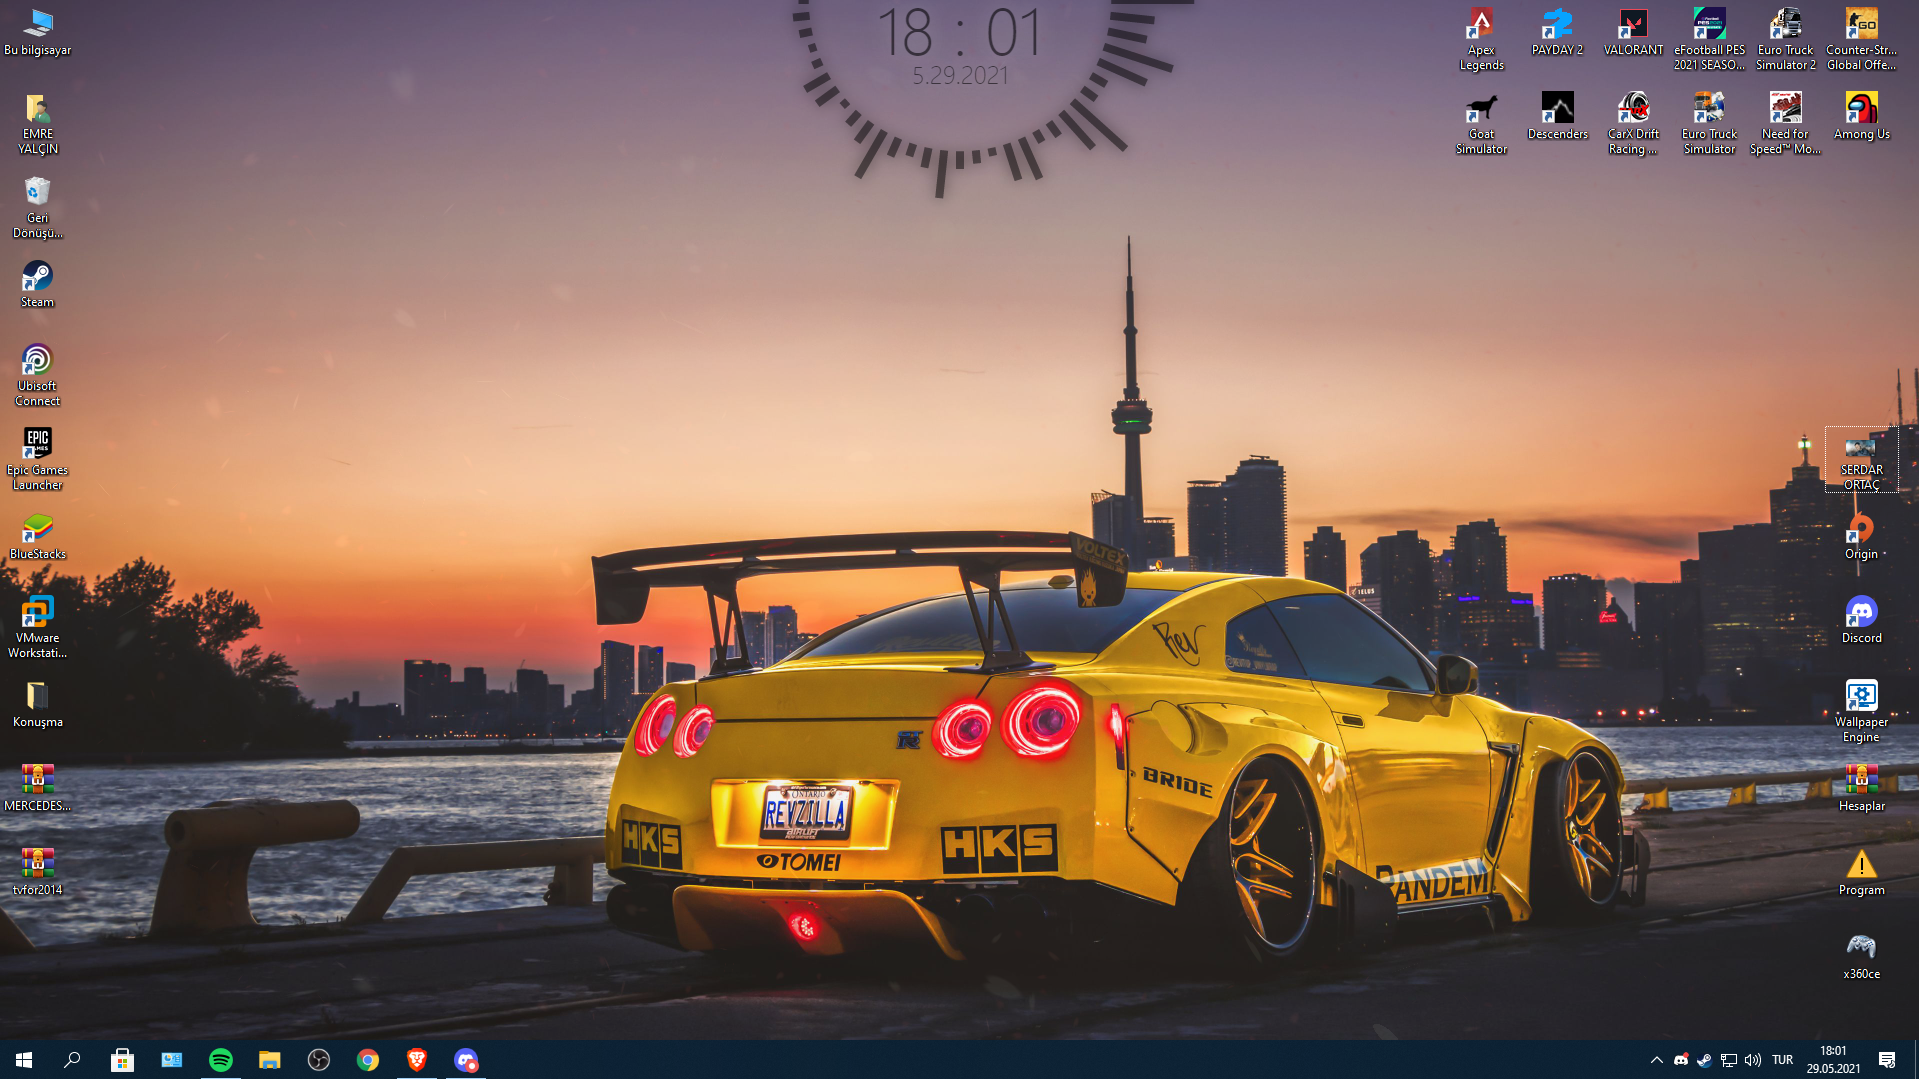Open Bu bilgisayar desktop icon

pyautogui.click(x=37, y=32)
